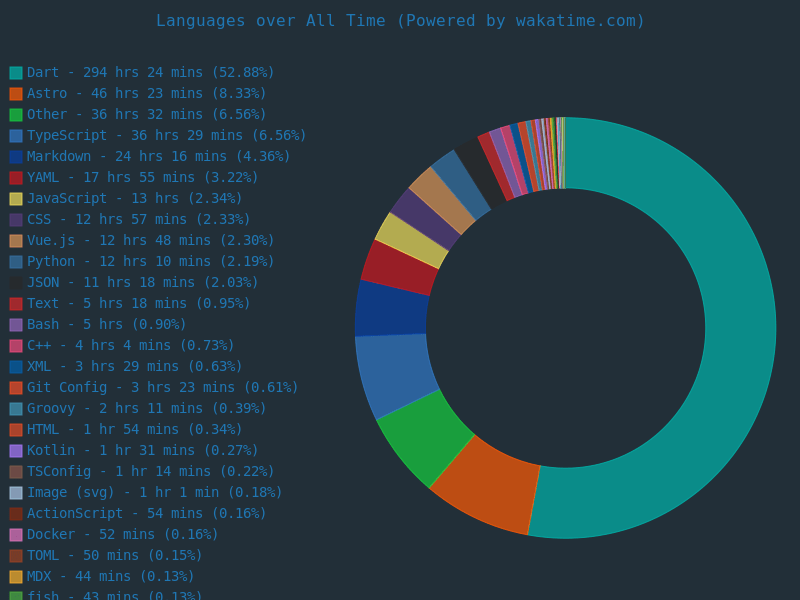This screenshot has width=800, height=600.
Task: Select the TypeScript legend color swatch
Action: [x=16, y=136]
